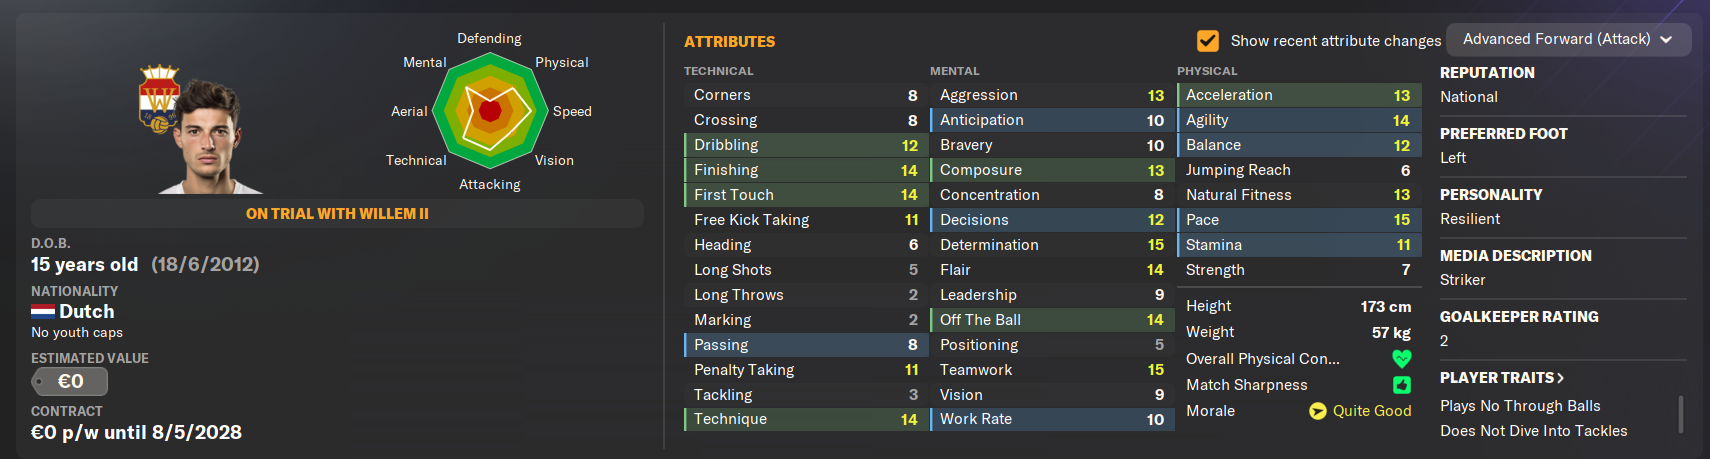
Task: Click the green heart physical condition icon
Action: (1402, 358)
